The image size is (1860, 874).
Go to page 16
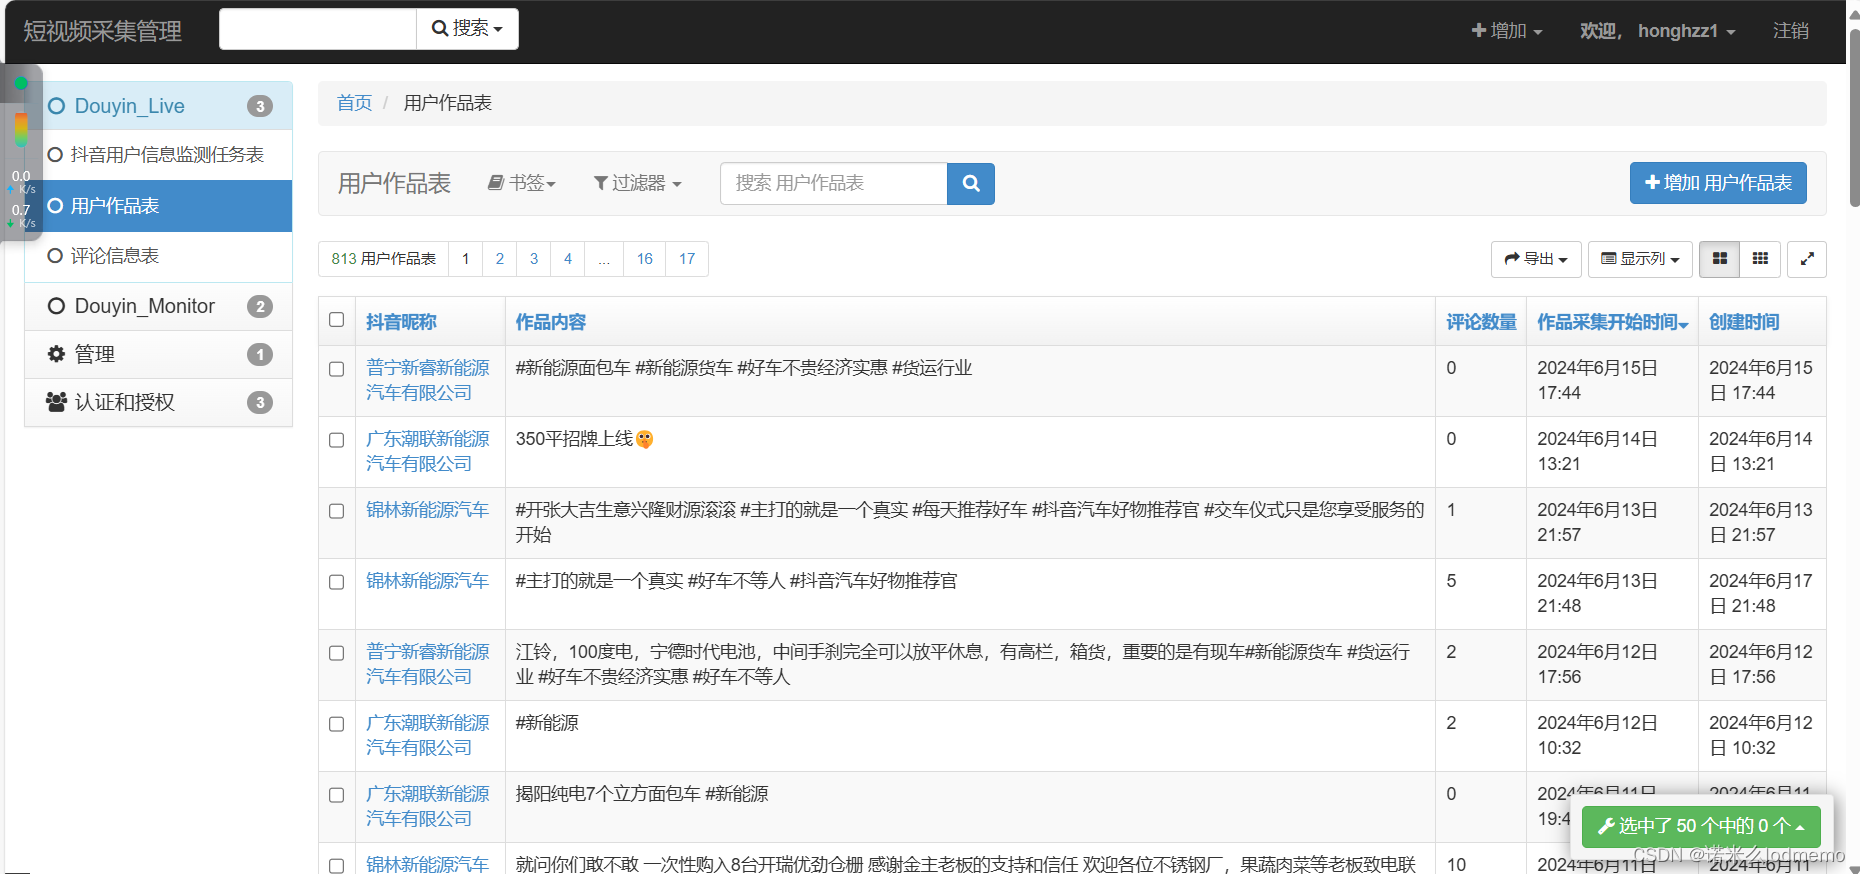coord(645,259)
